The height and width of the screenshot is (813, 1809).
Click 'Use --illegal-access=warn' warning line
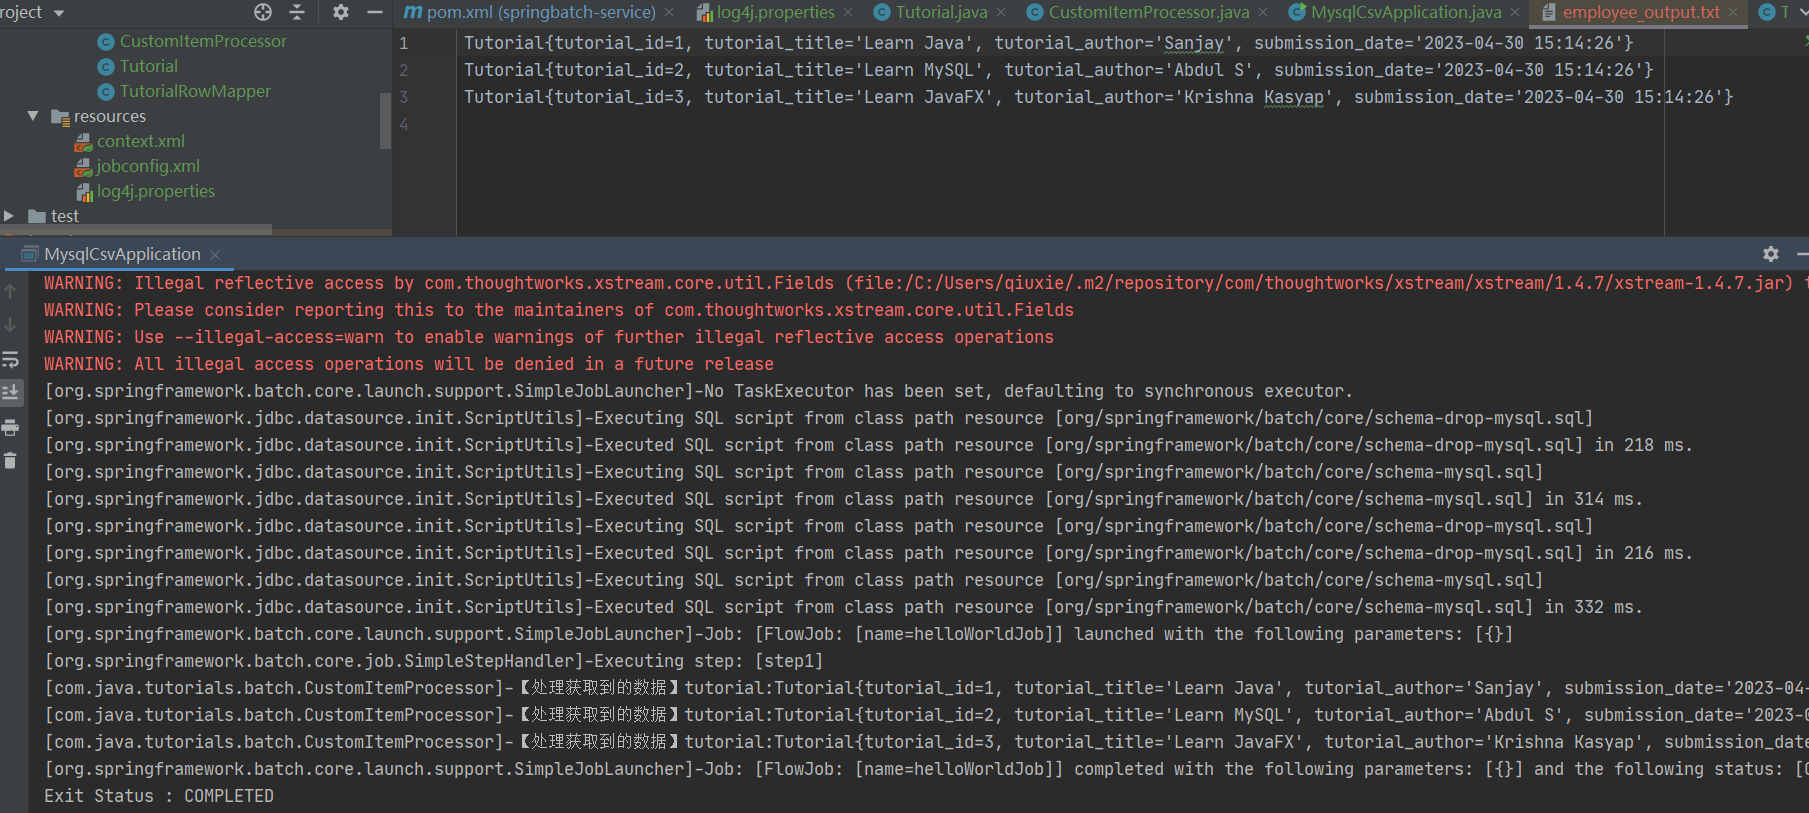pyautogui.click(x=549, y=337)
